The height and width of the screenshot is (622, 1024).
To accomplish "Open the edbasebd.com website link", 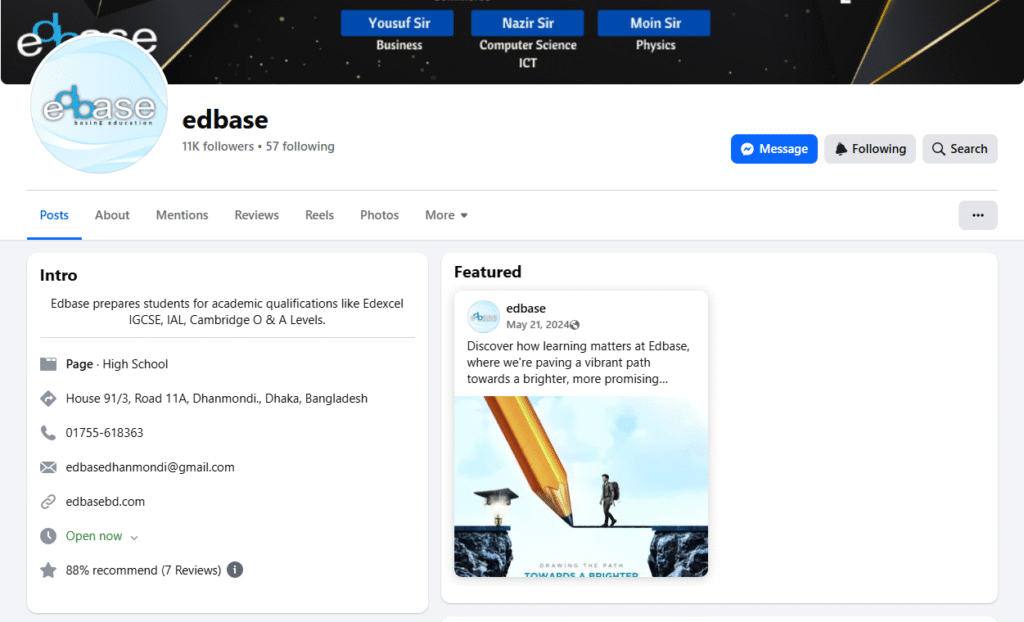I will point(105,502).
